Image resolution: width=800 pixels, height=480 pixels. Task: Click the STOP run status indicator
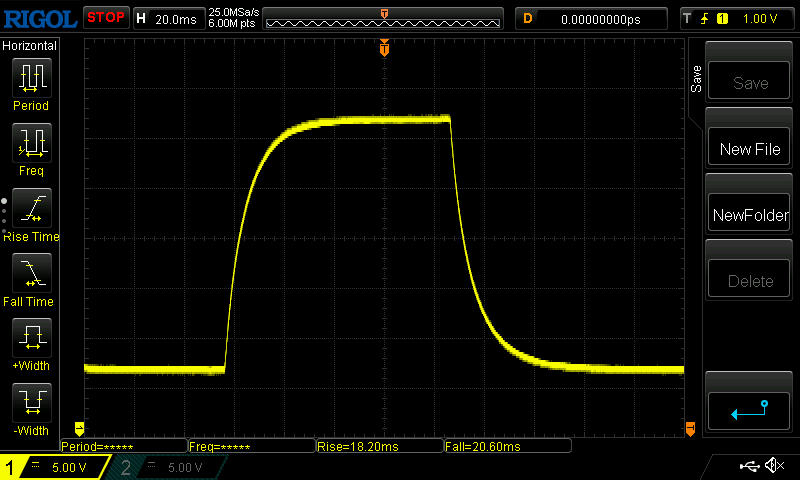coord(106,18)
